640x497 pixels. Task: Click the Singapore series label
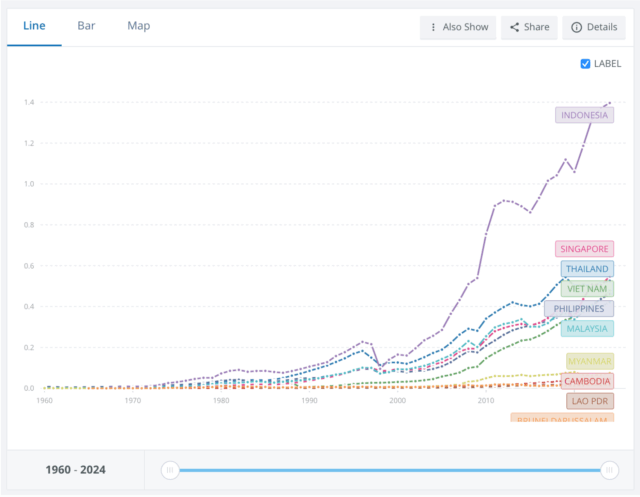tap(583, 249)
